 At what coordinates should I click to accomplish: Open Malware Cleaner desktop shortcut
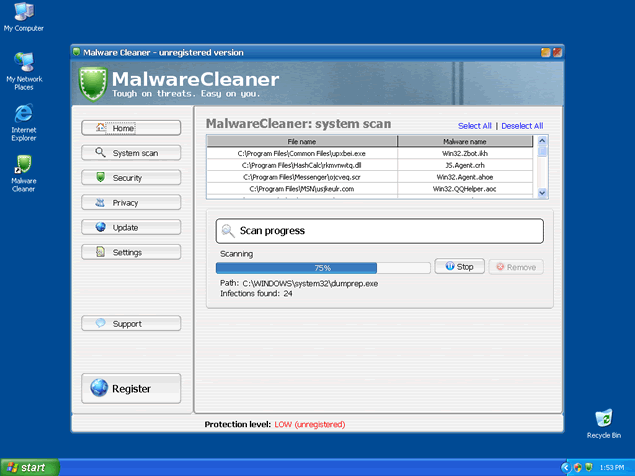[x=23, y=166]
